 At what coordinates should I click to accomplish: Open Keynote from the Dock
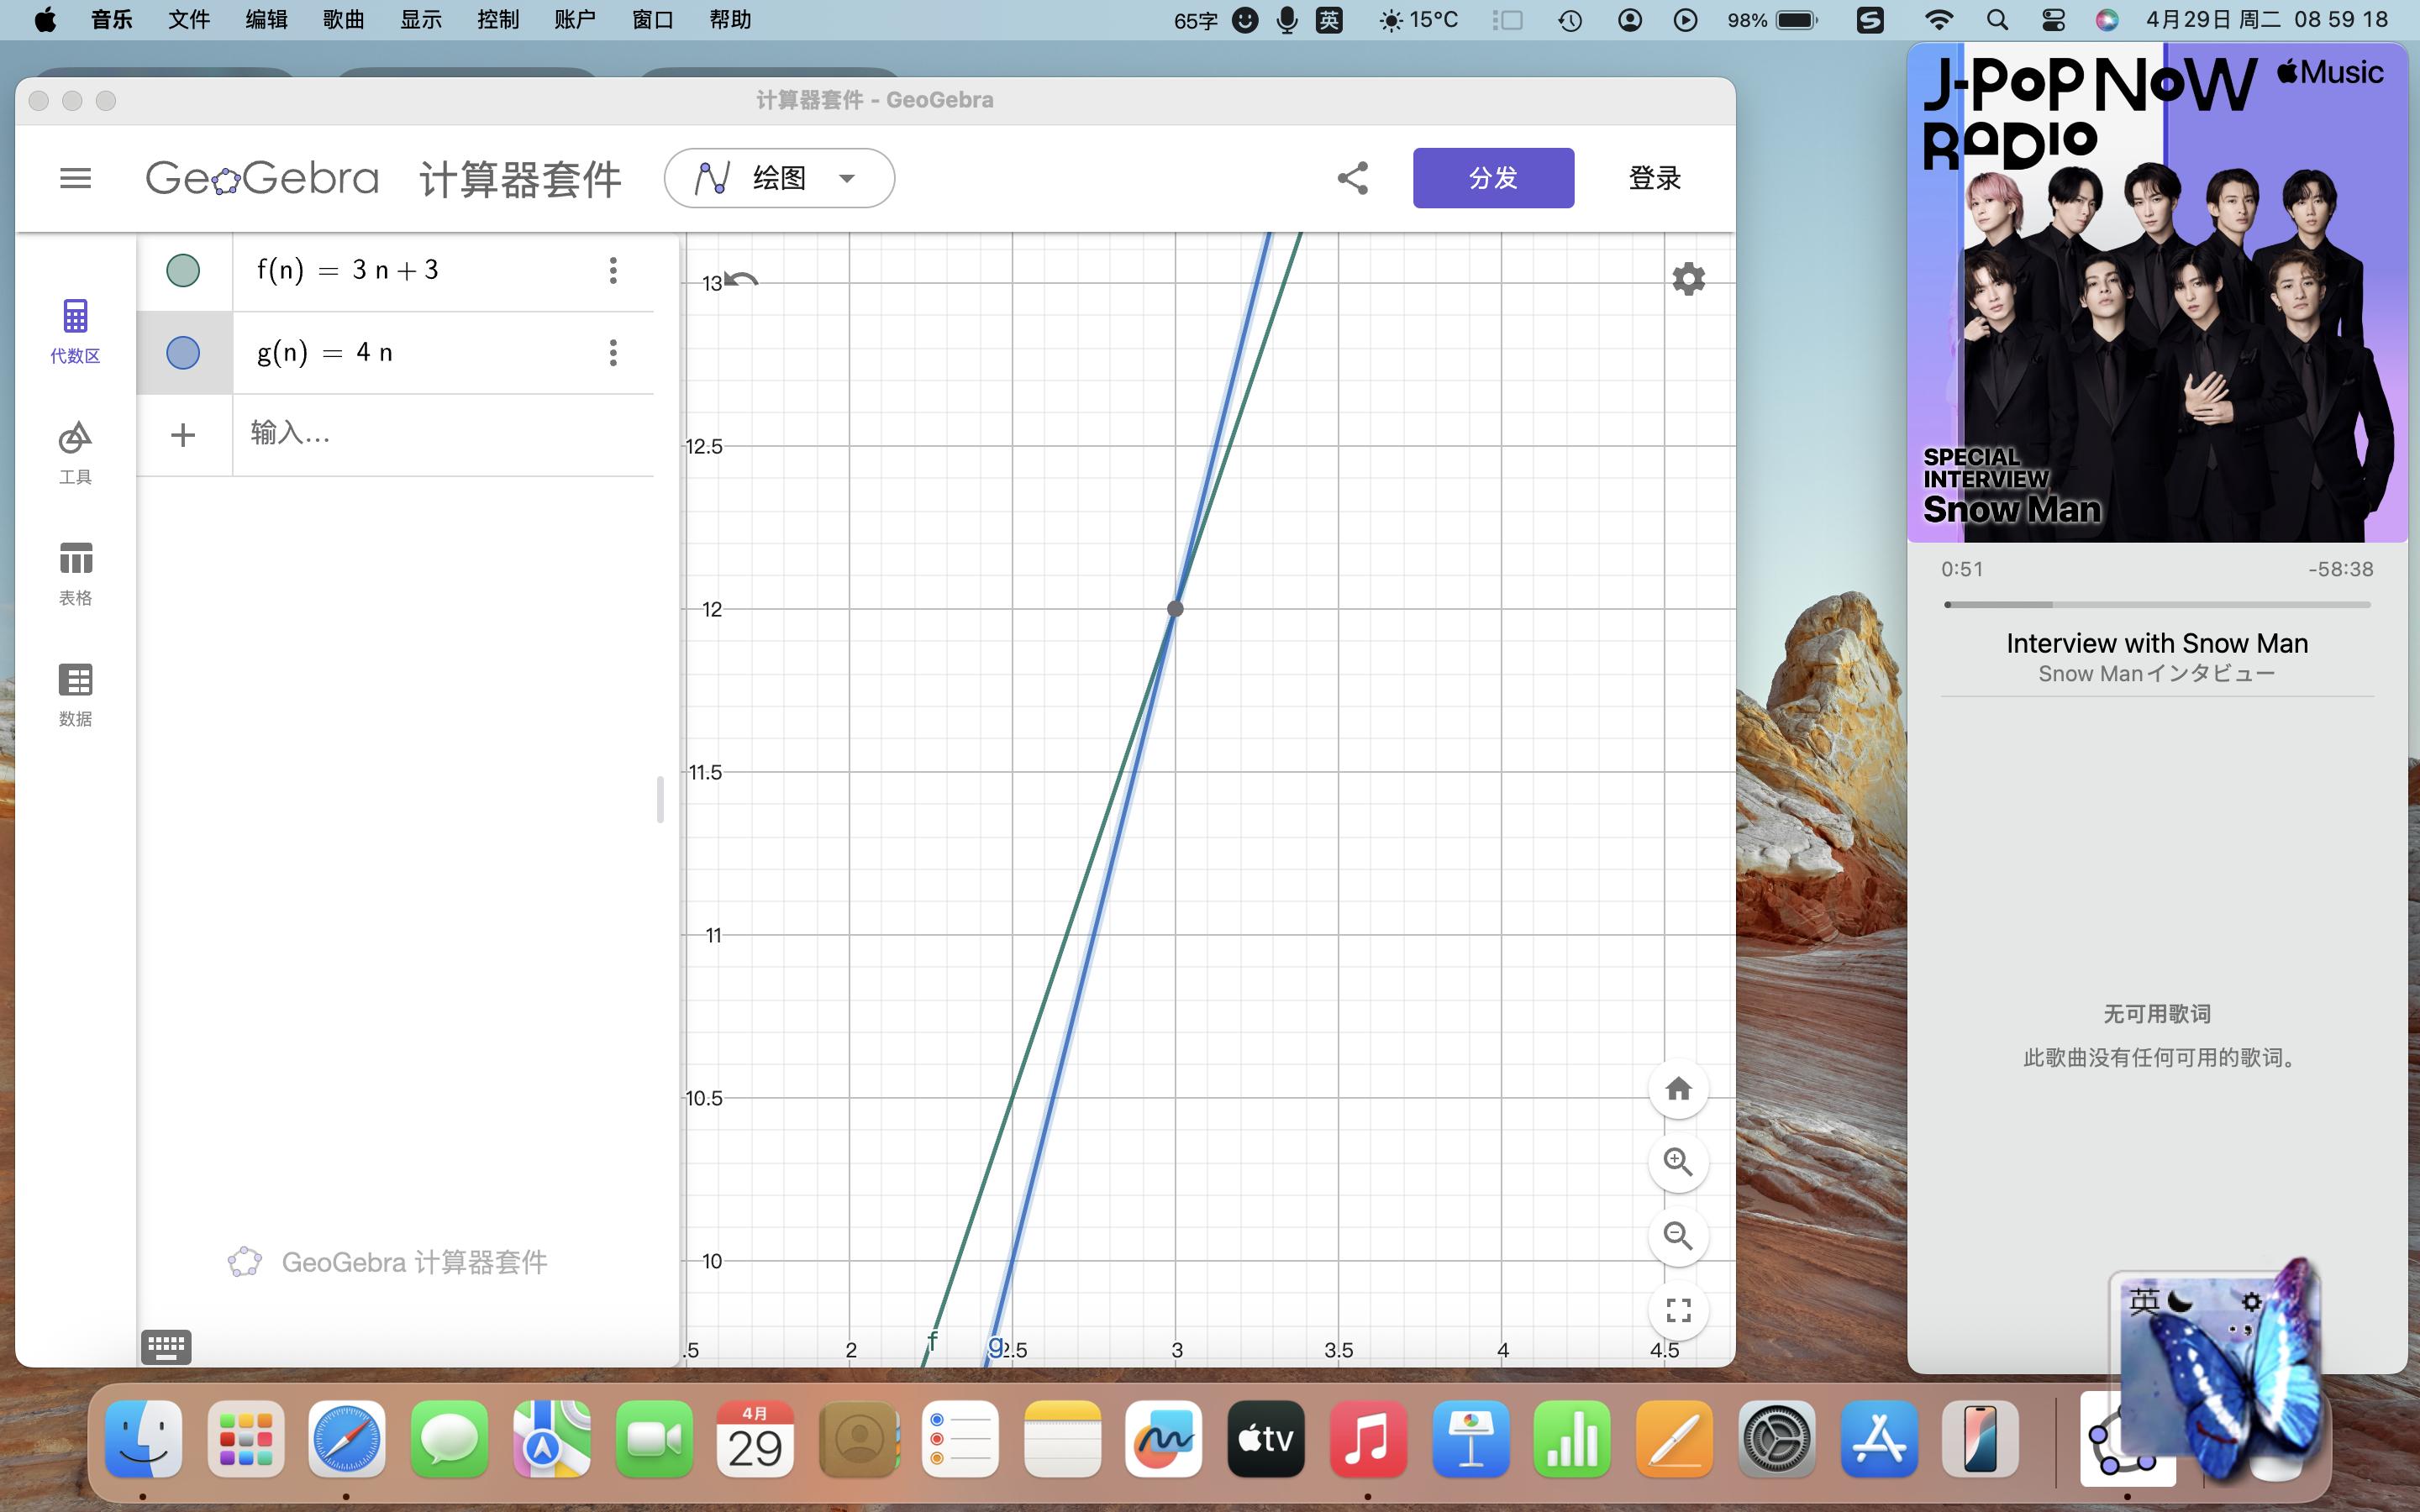1470,1439
